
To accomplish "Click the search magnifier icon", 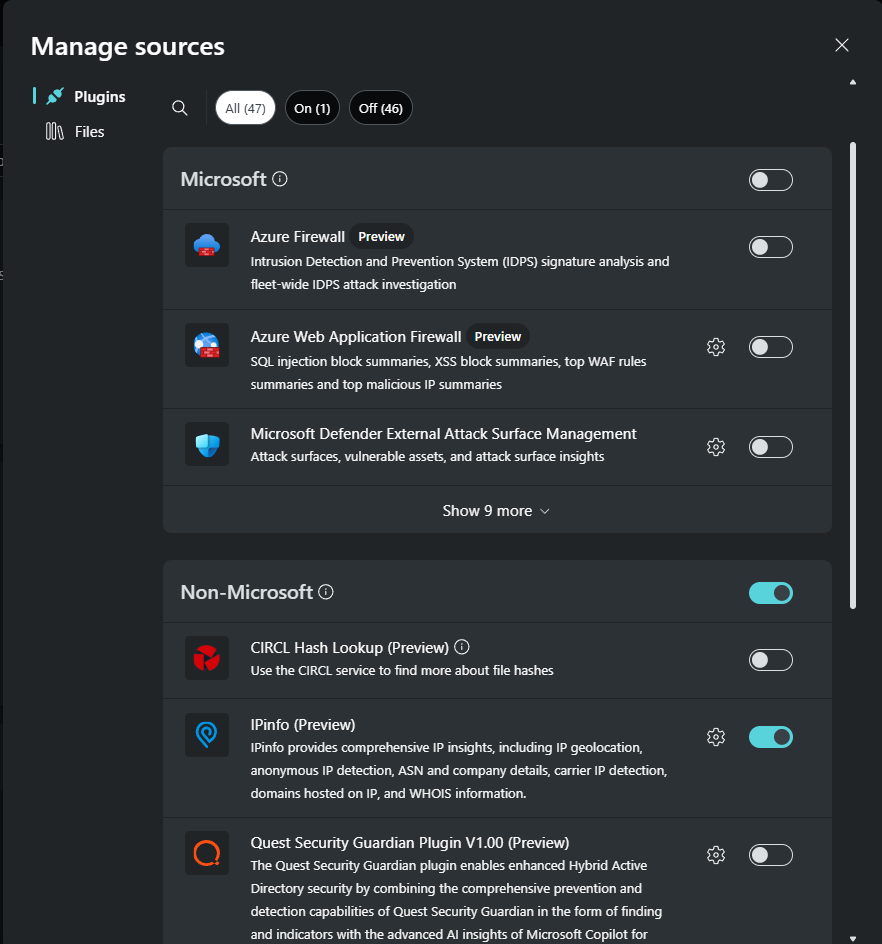I will (x=179, y=108).
